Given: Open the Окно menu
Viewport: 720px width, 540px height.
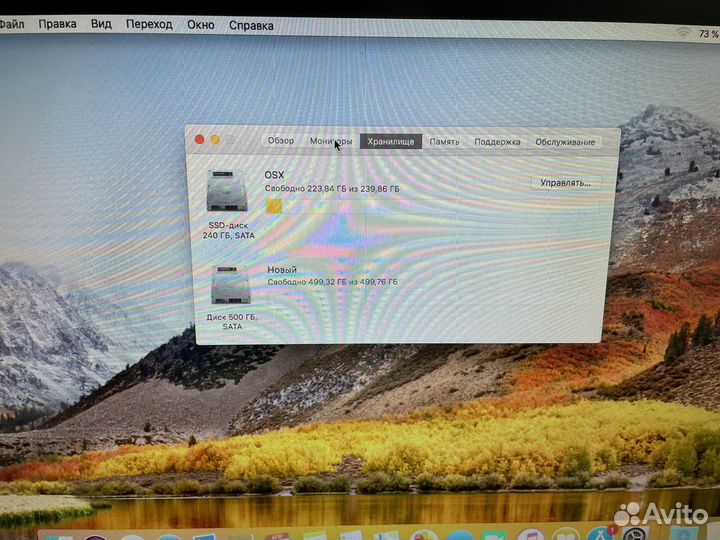Looking at the screenshot, I should [201, 25].
